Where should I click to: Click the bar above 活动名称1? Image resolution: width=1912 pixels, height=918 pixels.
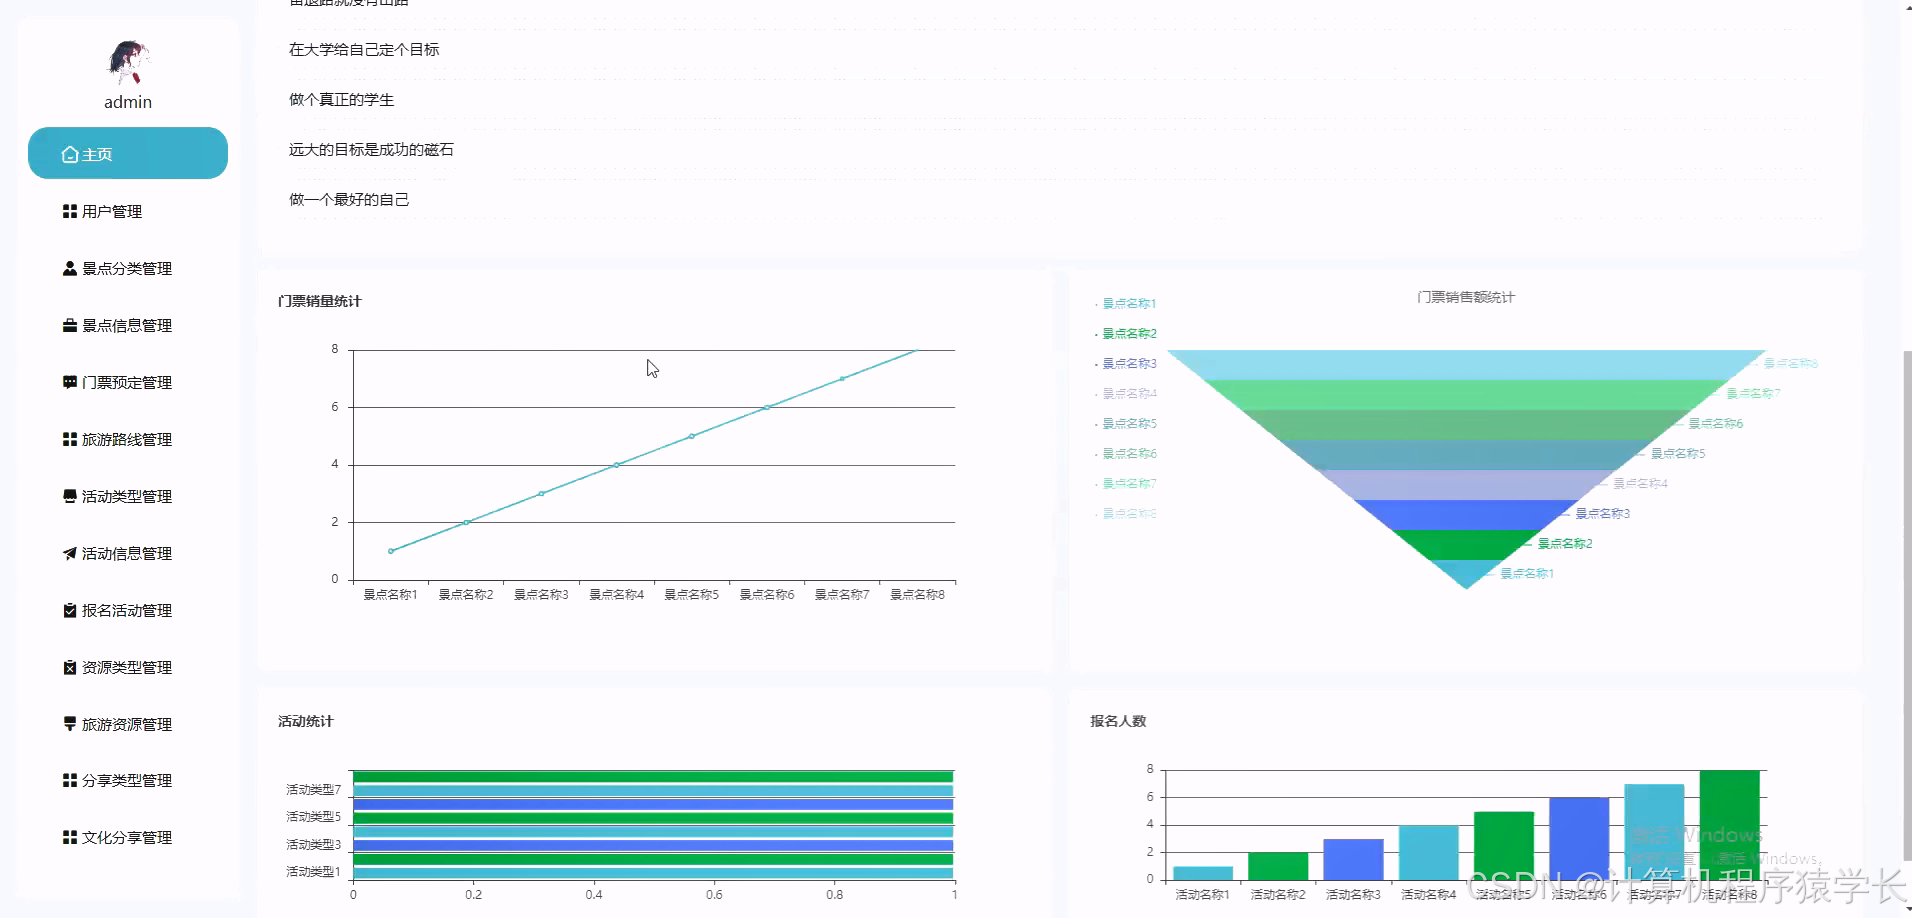pyautogui.click(x=1203, y=873)
